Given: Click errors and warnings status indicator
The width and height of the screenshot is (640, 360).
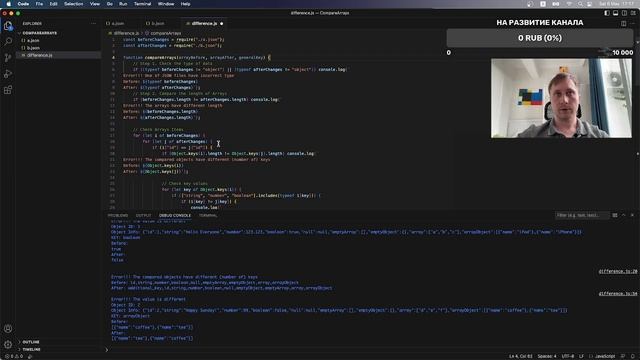Looking at the screenshot, I should click(x=14, y=356).
